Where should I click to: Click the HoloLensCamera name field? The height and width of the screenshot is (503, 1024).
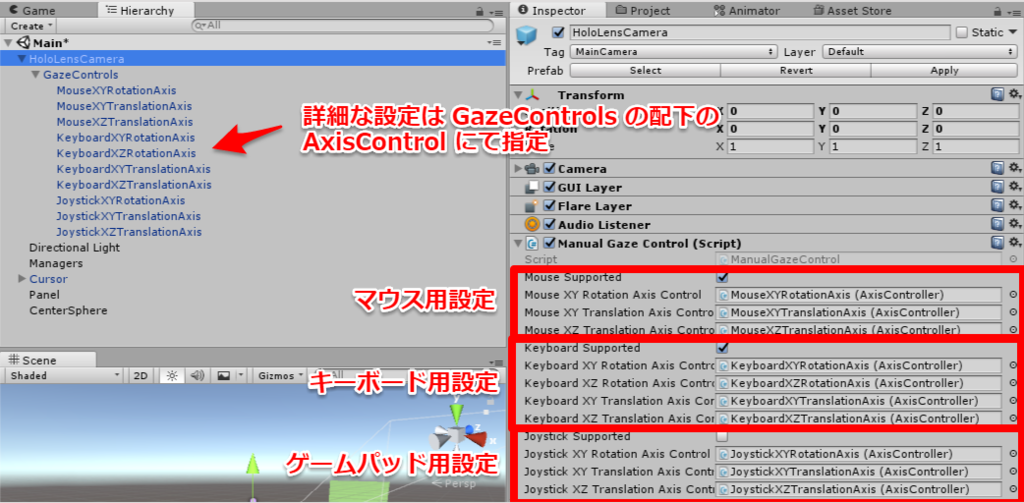tap(760, 32)
